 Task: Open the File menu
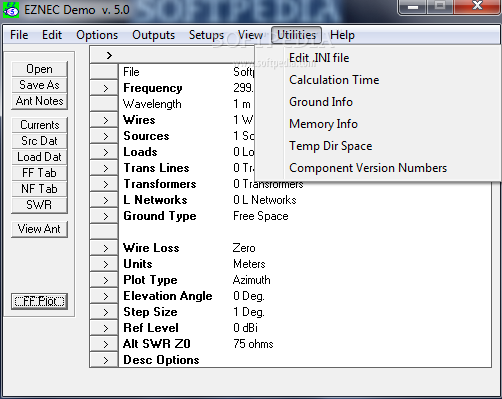(x=19, y=35)
